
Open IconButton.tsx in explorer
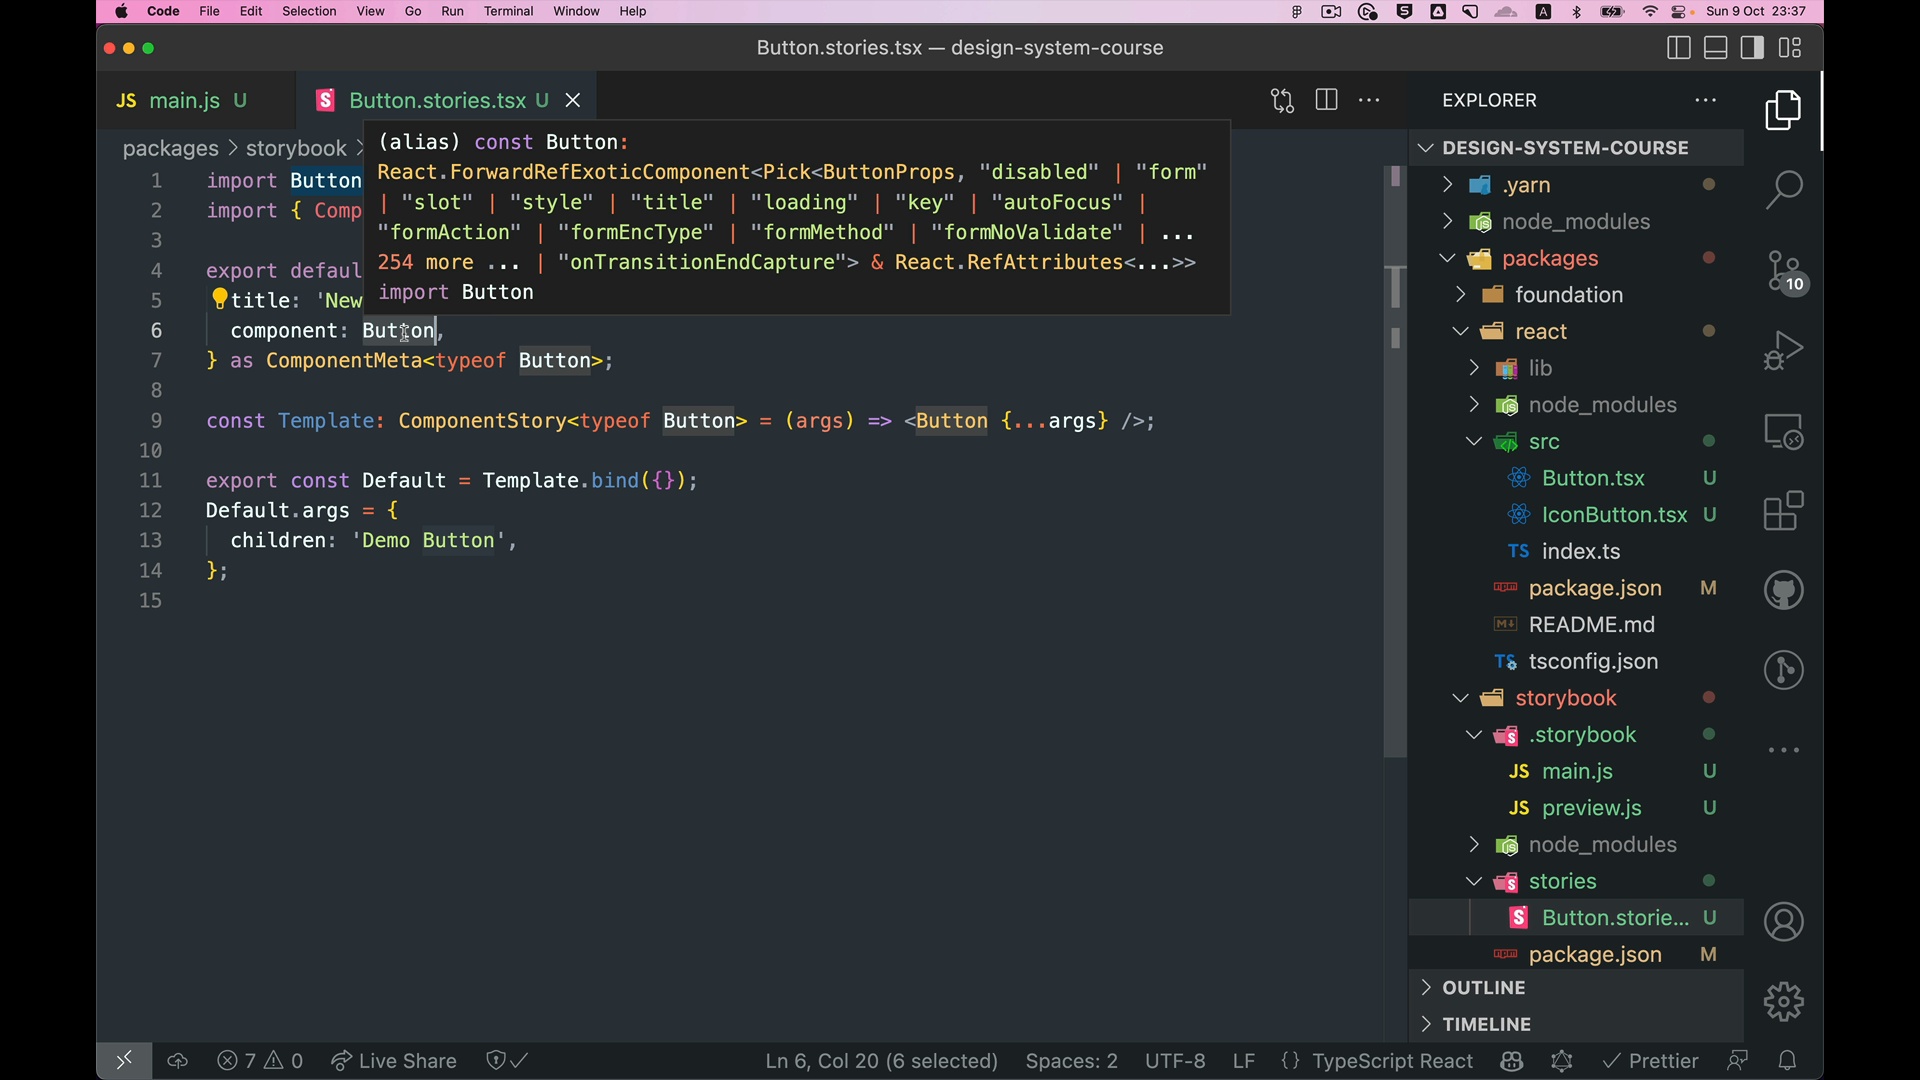point(1614,515)
